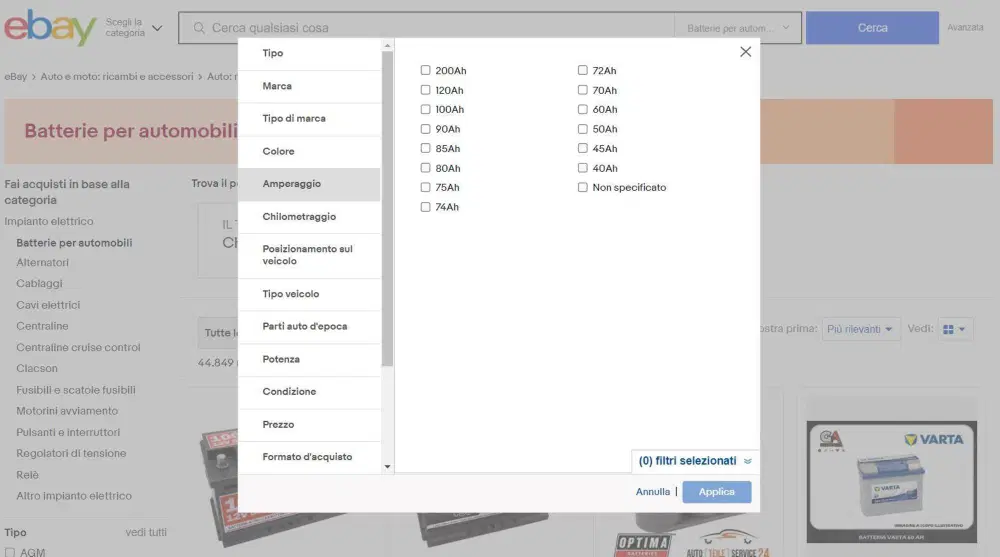Expand selected filters chevron
1000x557 pixels.
(747, 461)
